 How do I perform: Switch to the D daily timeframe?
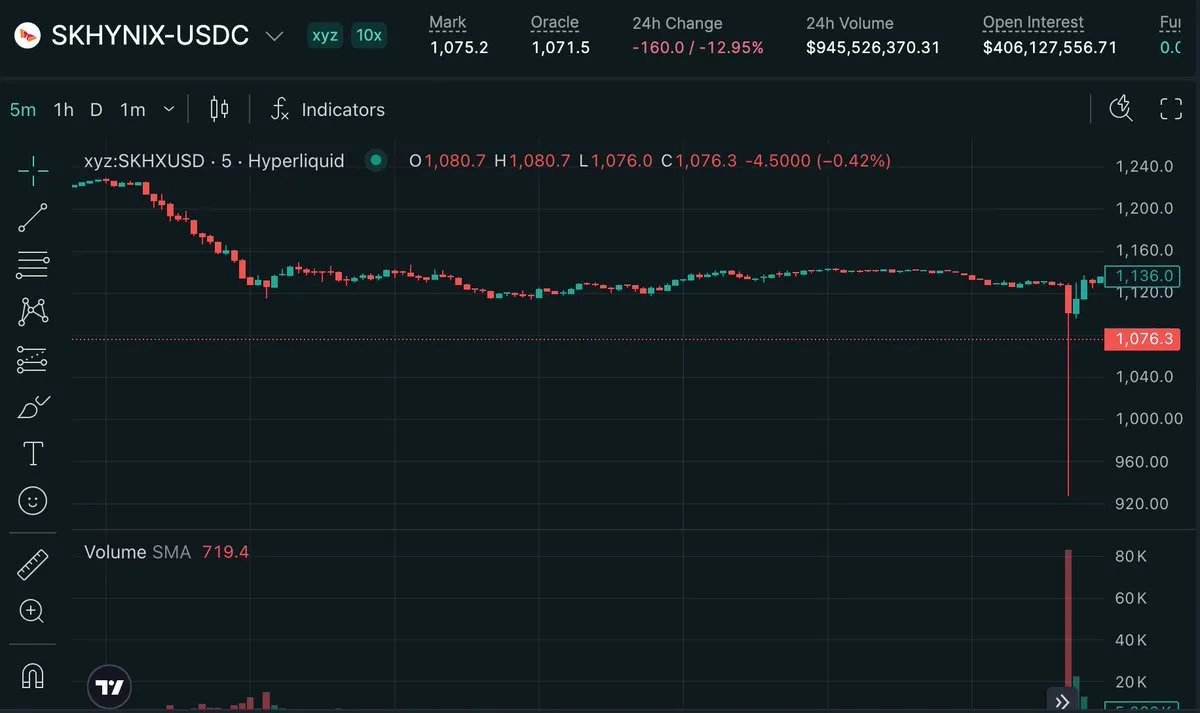96,109
